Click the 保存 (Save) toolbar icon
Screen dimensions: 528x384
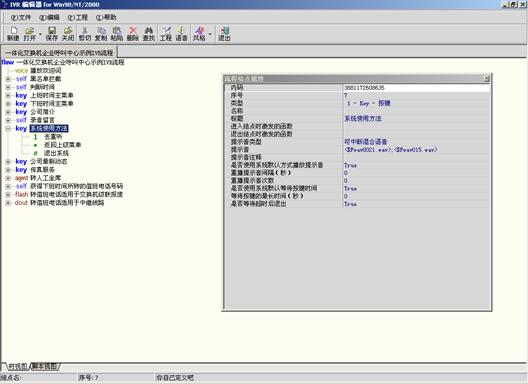[52, 34]
